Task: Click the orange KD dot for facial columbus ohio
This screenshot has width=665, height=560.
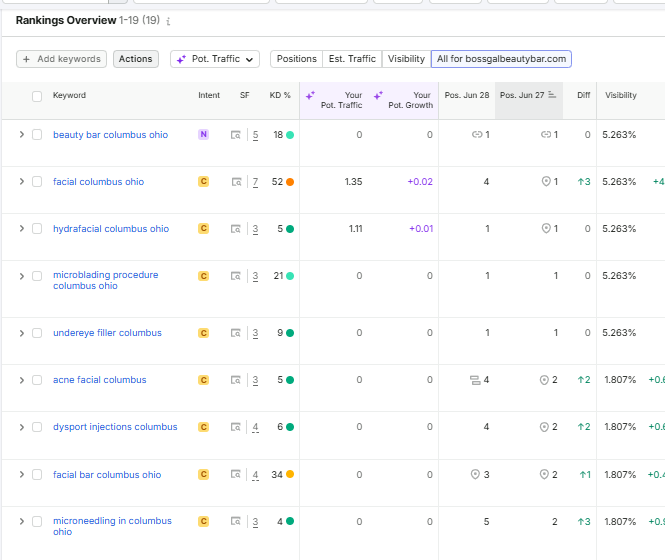Action: tap(290, 182)
